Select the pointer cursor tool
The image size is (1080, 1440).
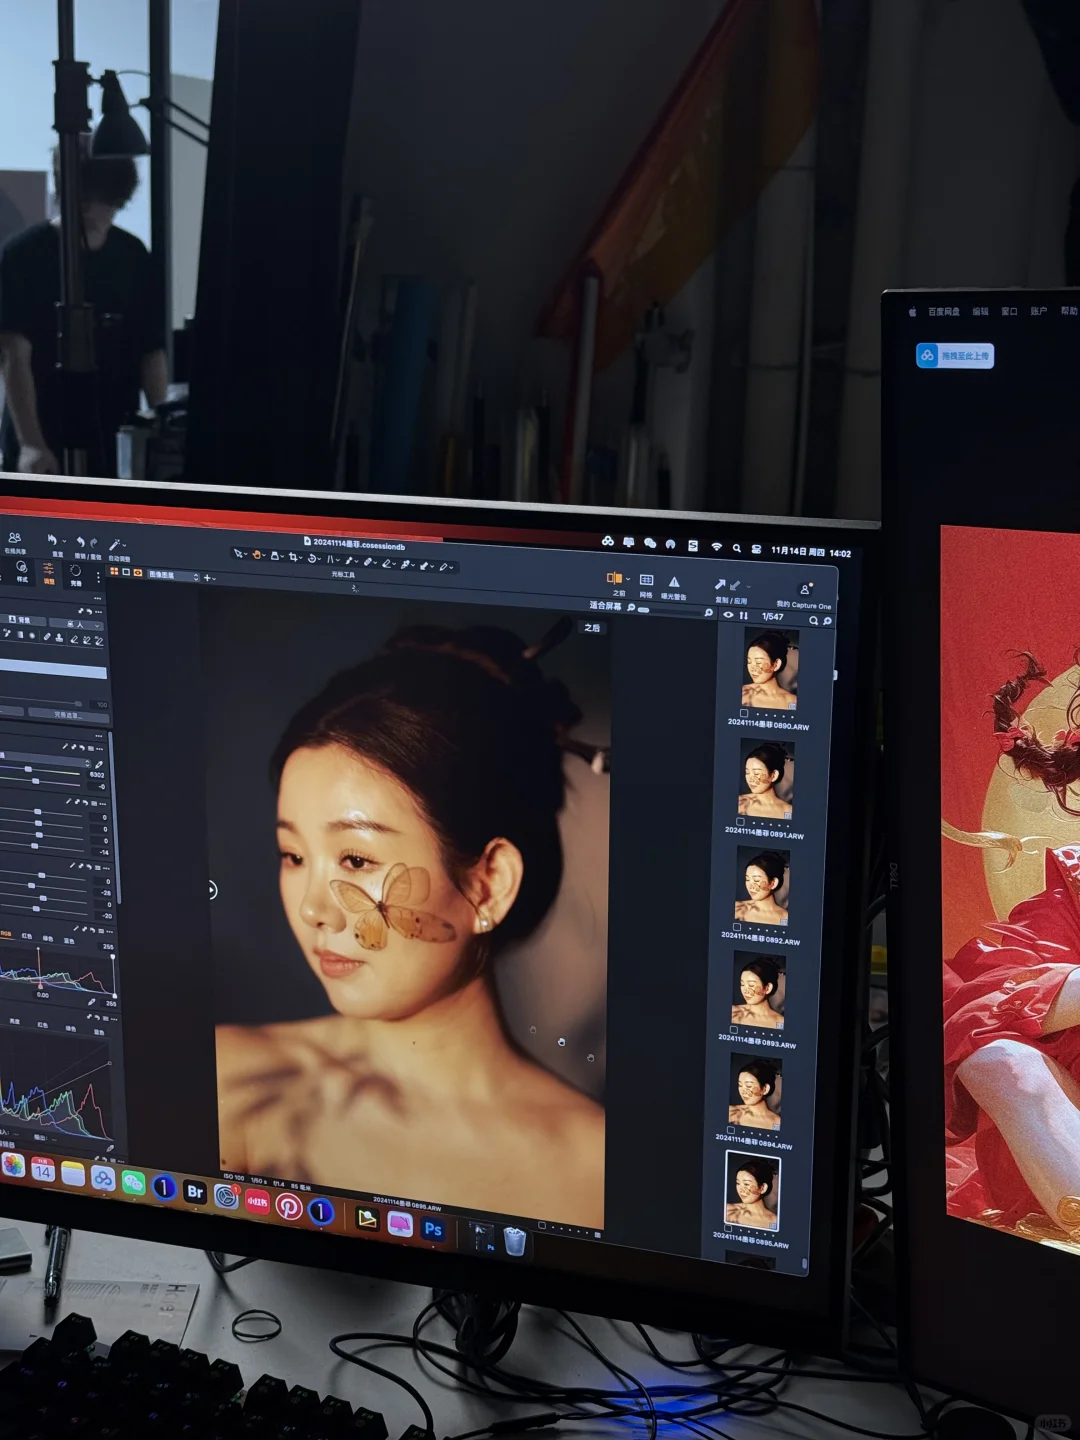[x=238, y=553]
